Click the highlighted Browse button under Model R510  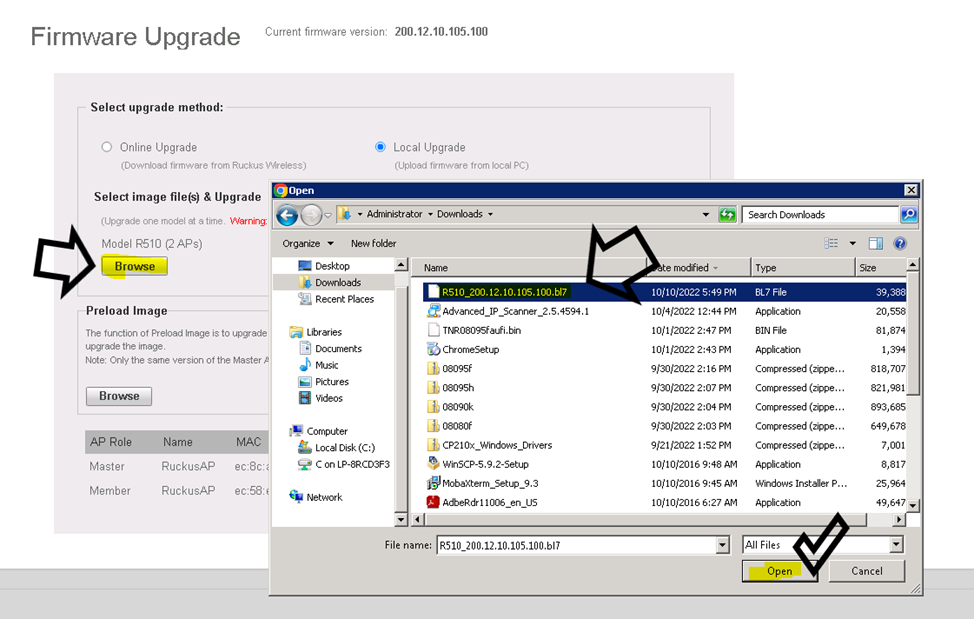click(134, 266)
